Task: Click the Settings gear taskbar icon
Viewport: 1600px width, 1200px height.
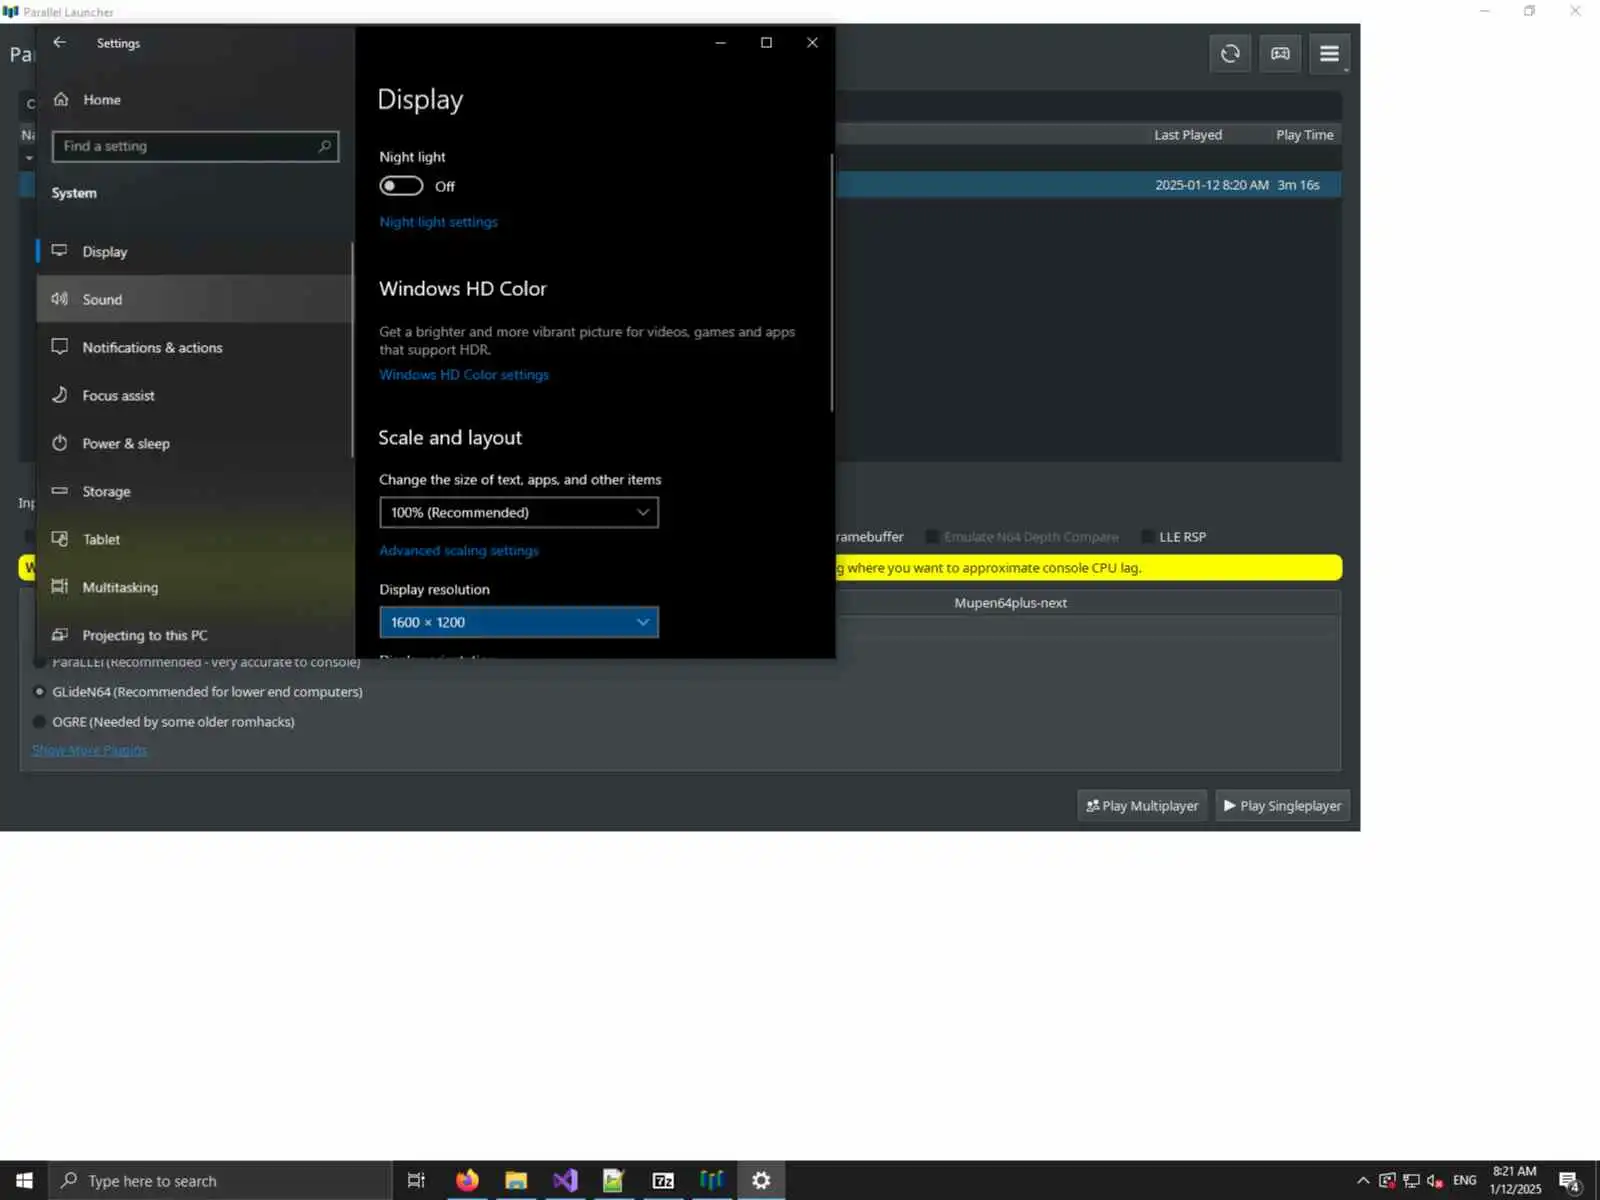Action: coord(761,1181)
